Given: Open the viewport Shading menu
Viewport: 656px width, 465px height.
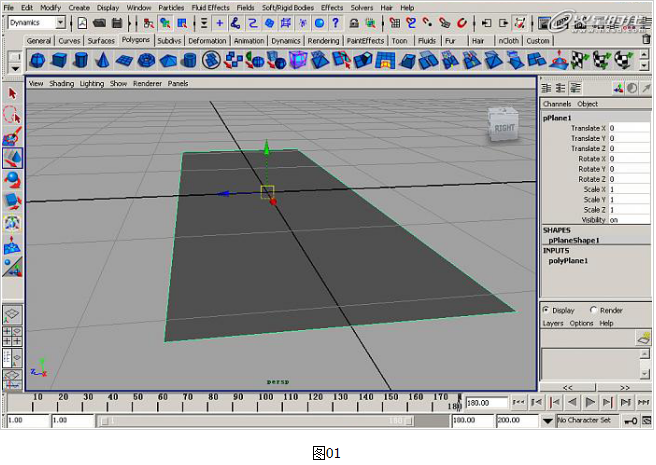Looking at the screenshot, I should coord(62,83).
